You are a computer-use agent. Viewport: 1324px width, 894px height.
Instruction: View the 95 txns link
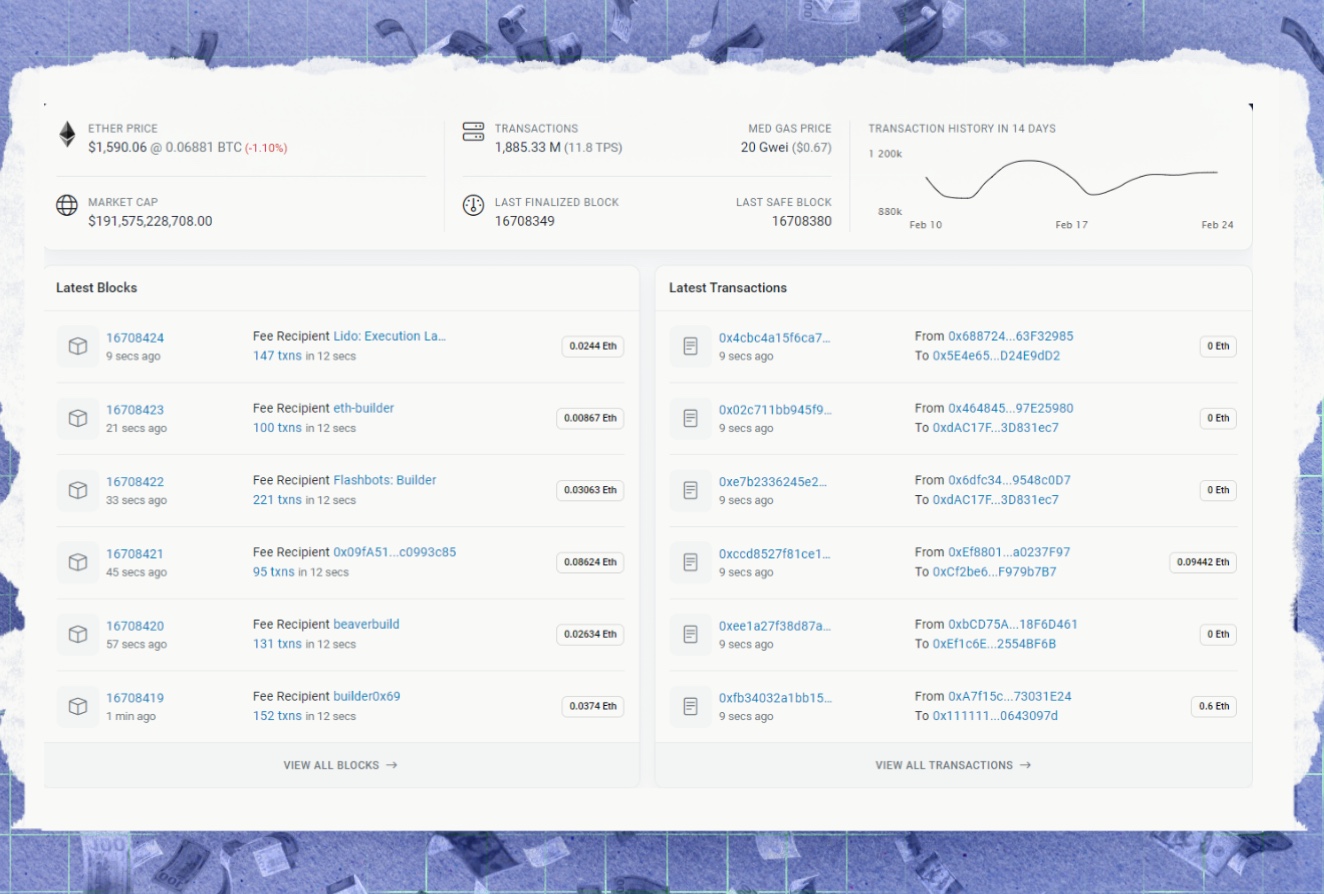click(274, 572)
